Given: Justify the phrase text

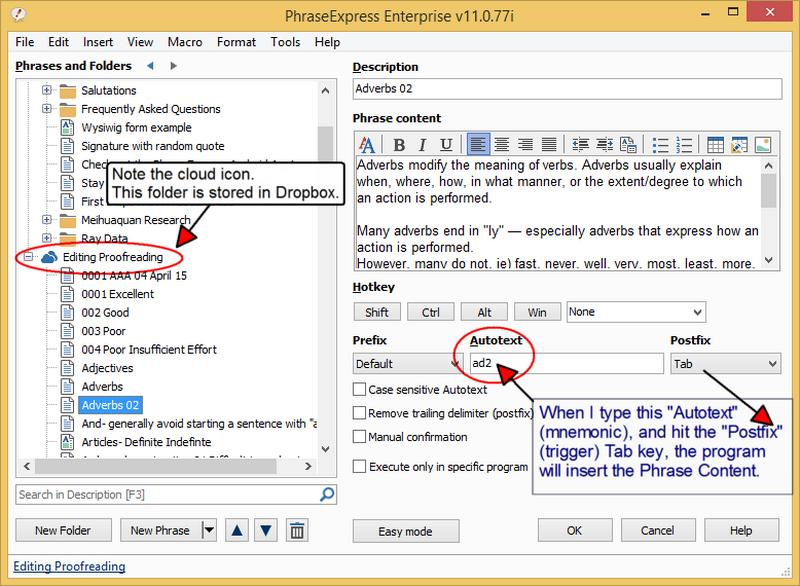Looking at the screenshot, I should [549, 145].
